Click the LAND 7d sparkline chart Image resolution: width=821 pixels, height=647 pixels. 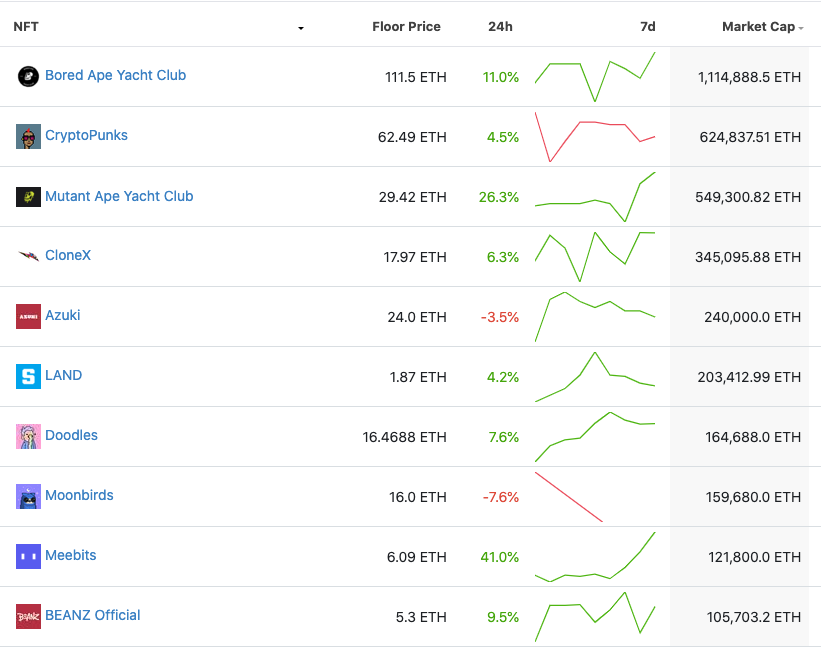595,377
